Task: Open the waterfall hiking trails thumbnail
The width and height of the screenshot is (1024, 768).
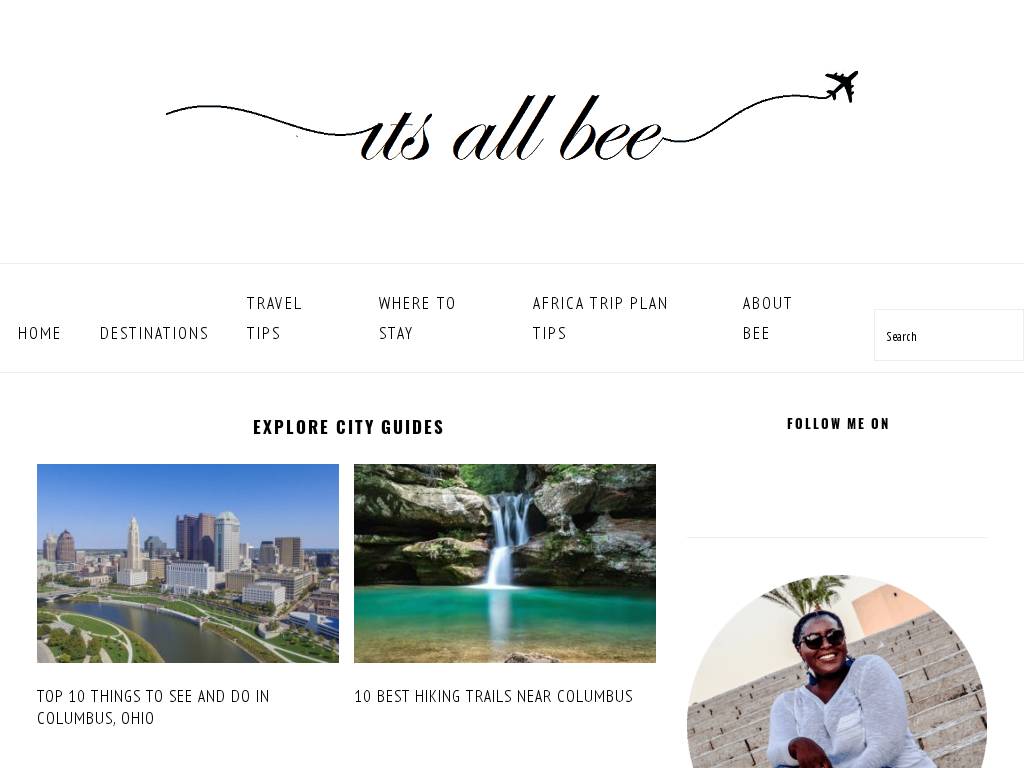Action: point(505,563)
